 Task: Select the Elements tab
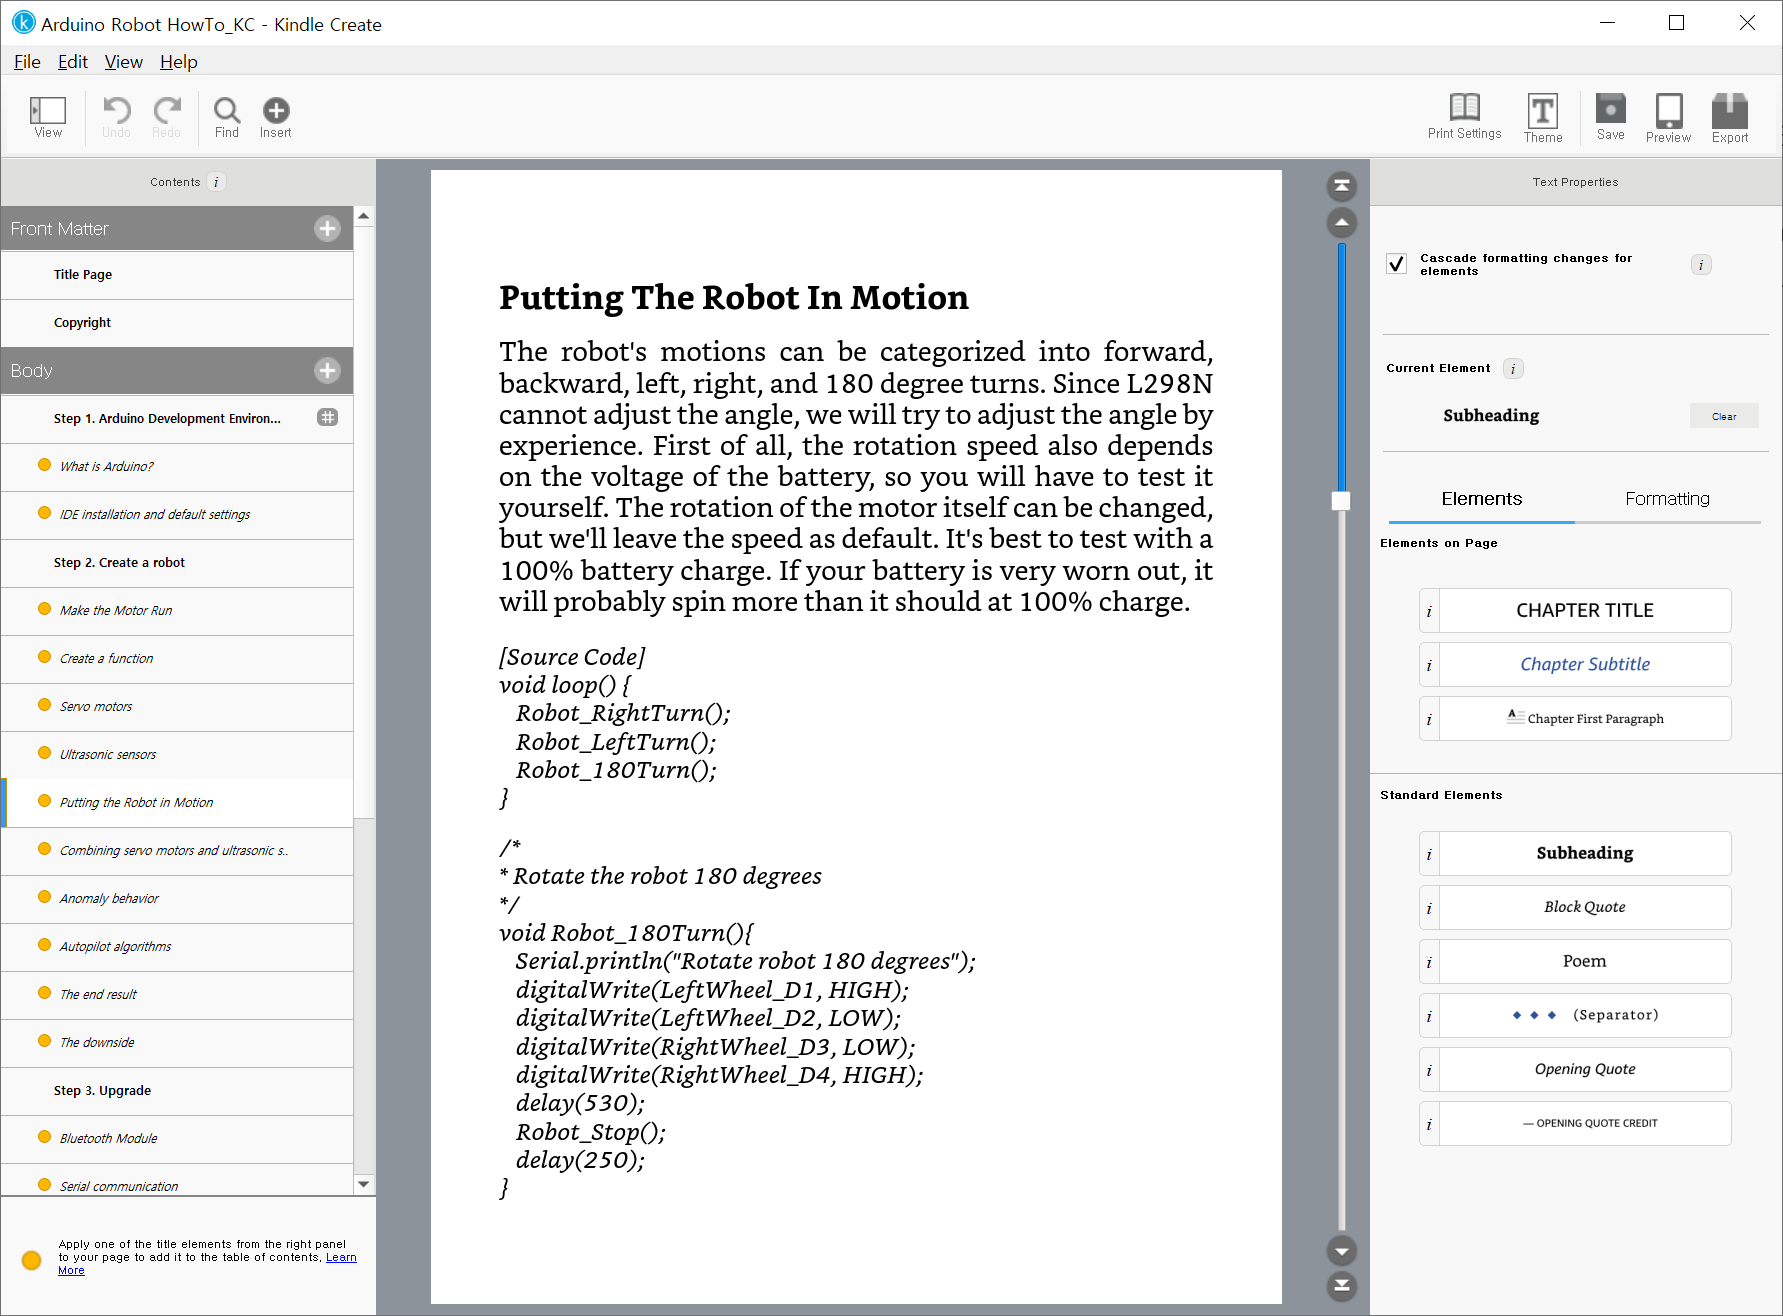pyautogui.click(x=1481, y=499)
